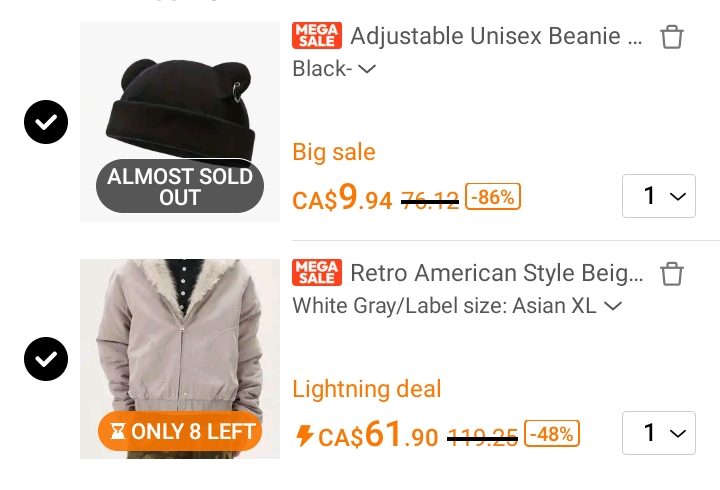Open the black beanie product image
This screenshot has height=490, width=720.
(x=180, y=122)
